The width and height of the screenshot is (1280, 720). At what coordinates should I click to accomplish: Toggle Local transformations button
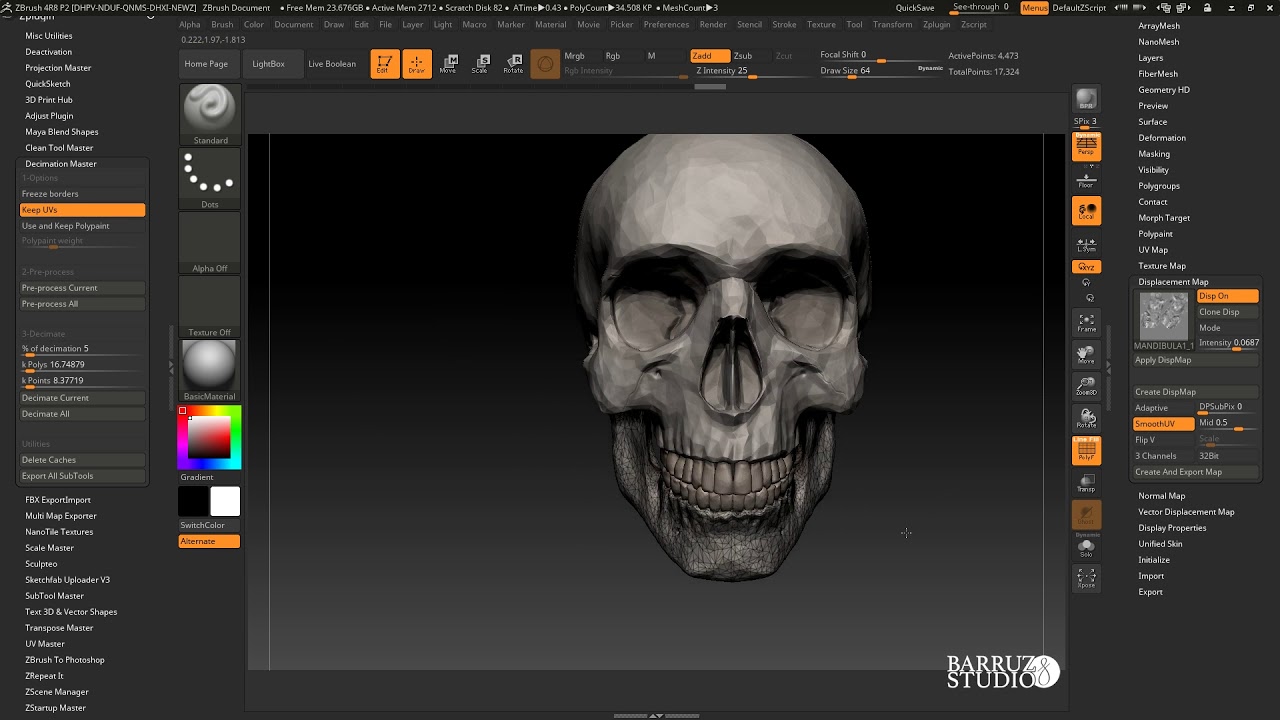[x=1086, y=211]
